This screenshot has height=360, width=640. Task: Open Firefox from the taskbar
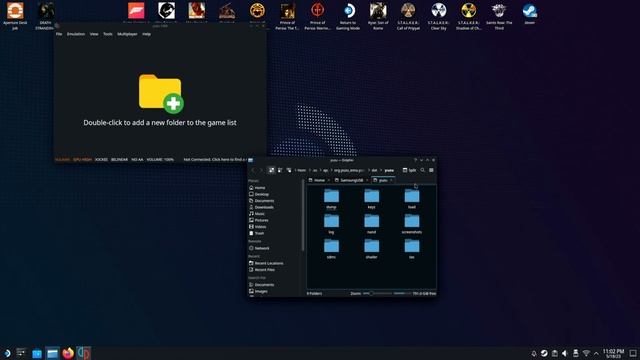(68, 353)
